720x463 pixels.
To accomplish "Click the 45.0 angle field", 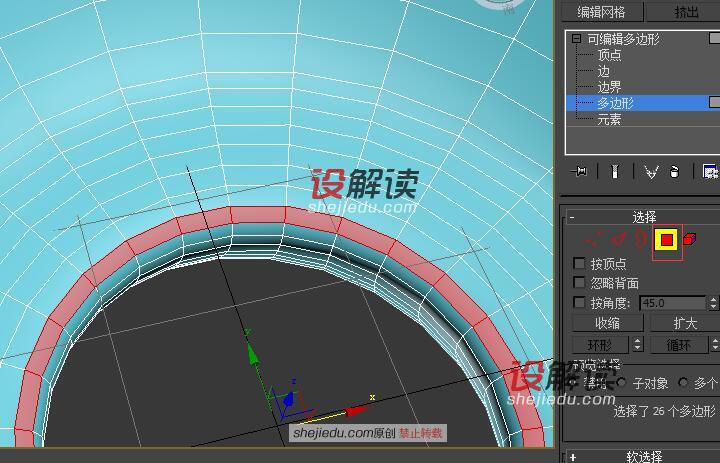I will pyautogui.click(x=672, y=303).
